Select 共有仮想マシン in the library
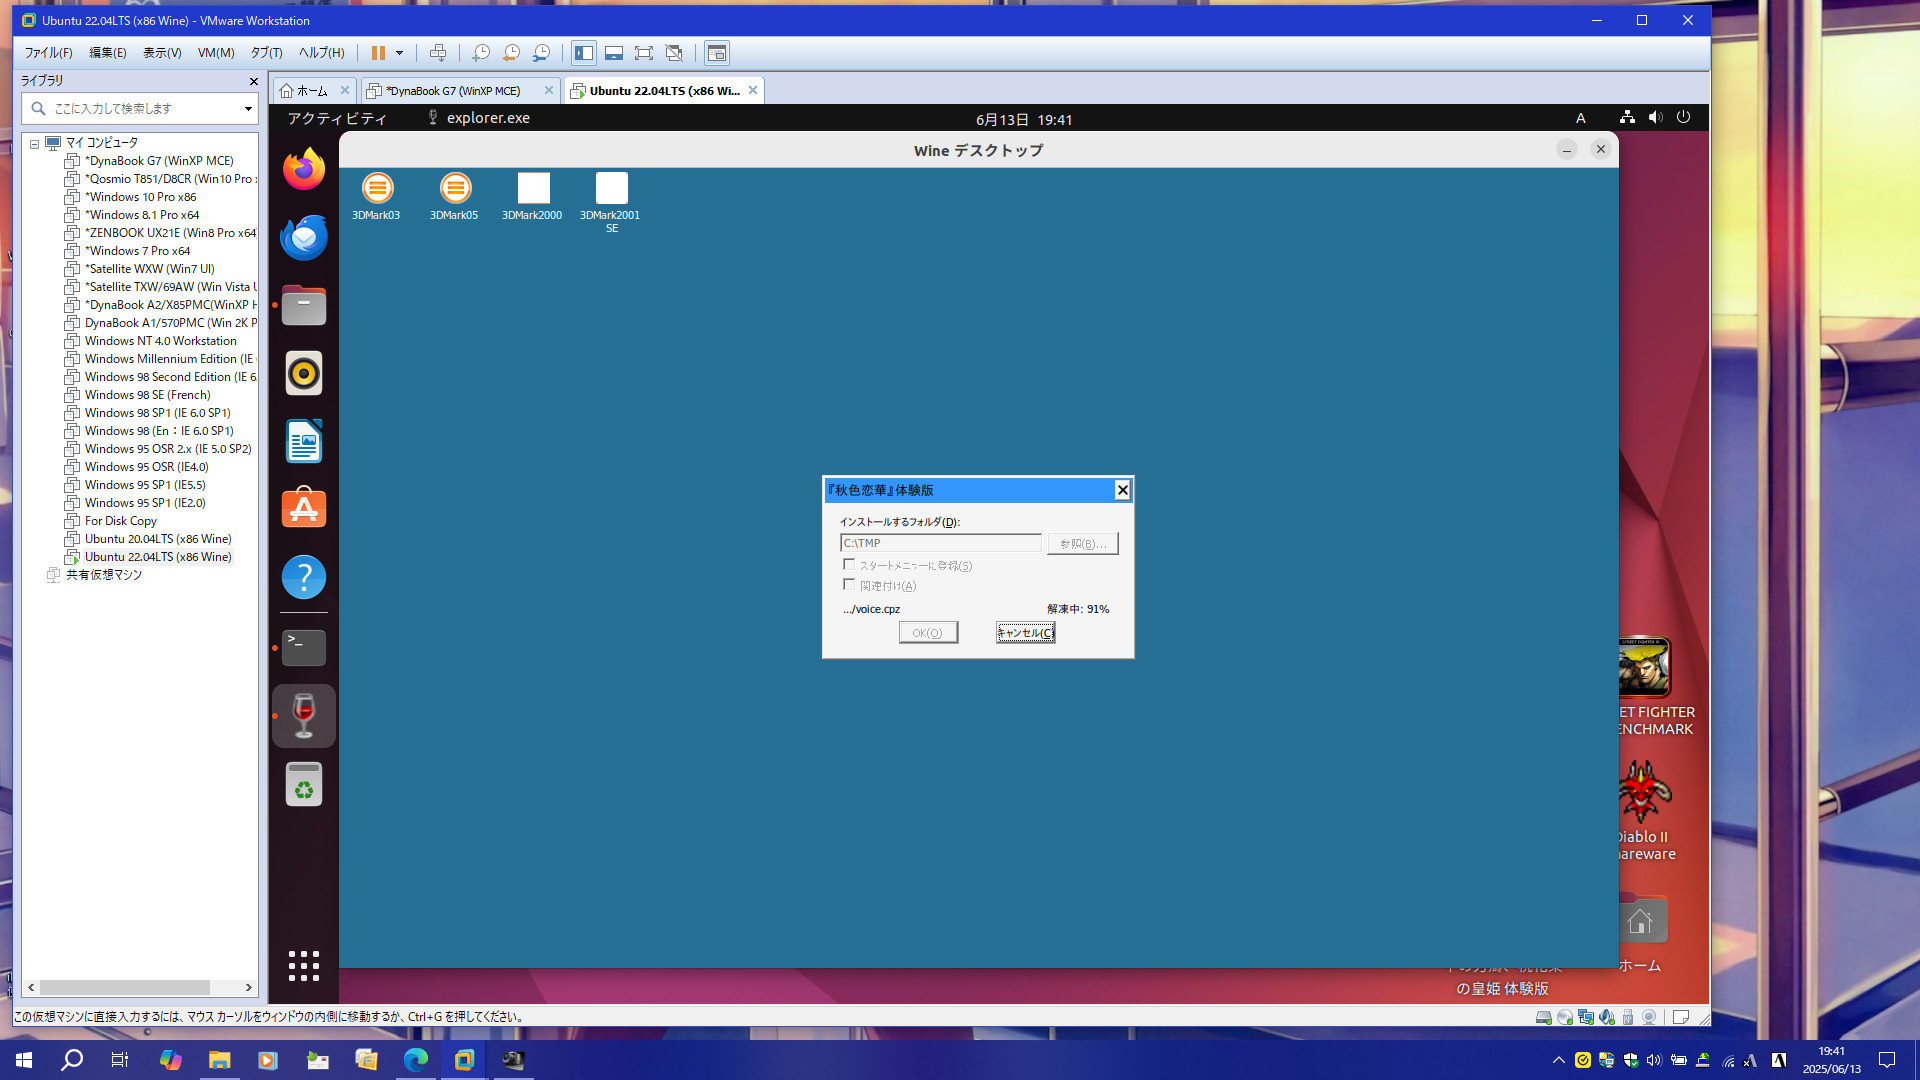The image size is (1920, 1080). pos(104,575)
